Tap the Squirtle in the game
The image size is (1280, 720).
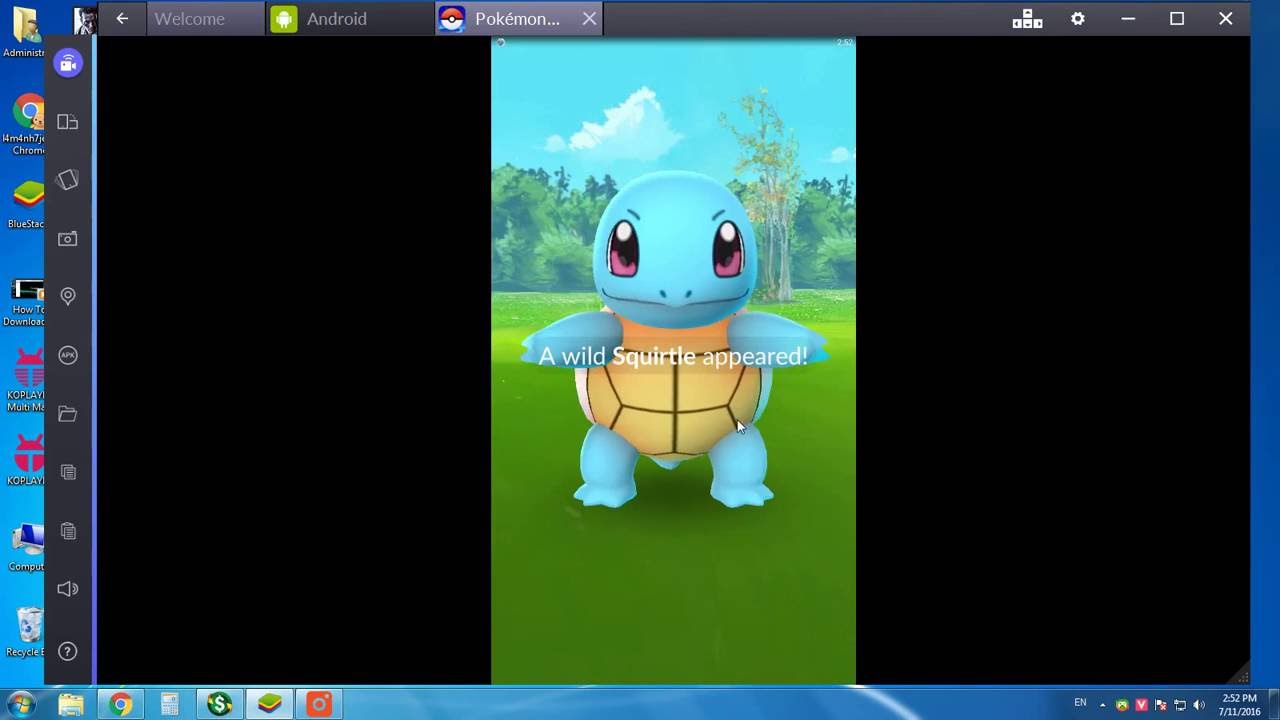tap(673, 340)
